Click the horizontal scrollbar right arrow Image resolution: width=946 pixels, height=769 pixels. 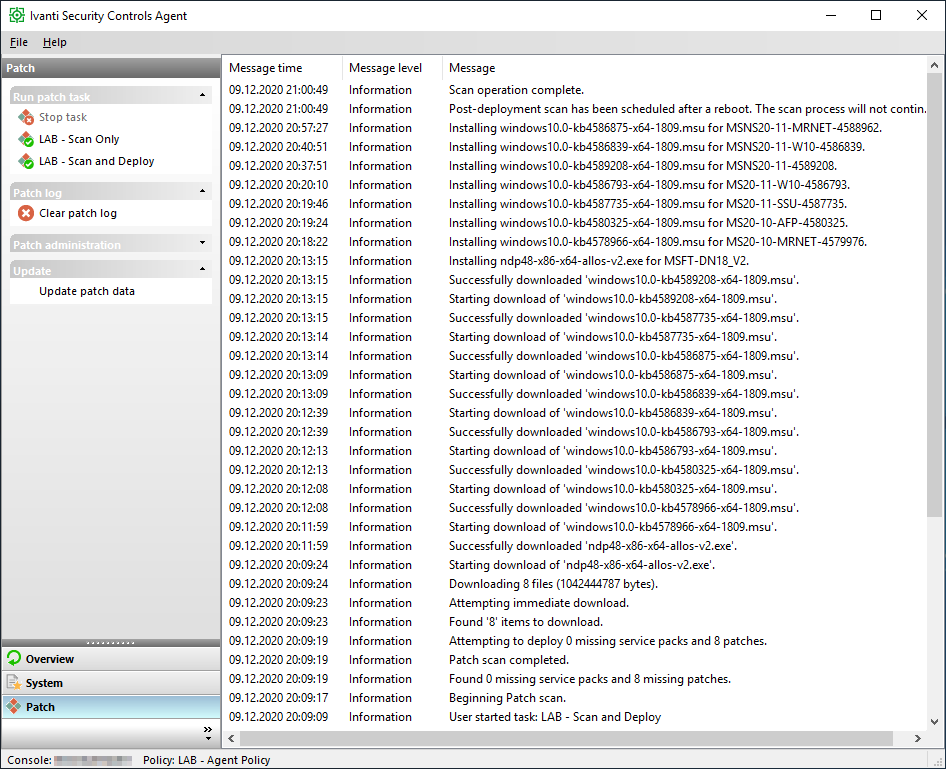[918, 738]
